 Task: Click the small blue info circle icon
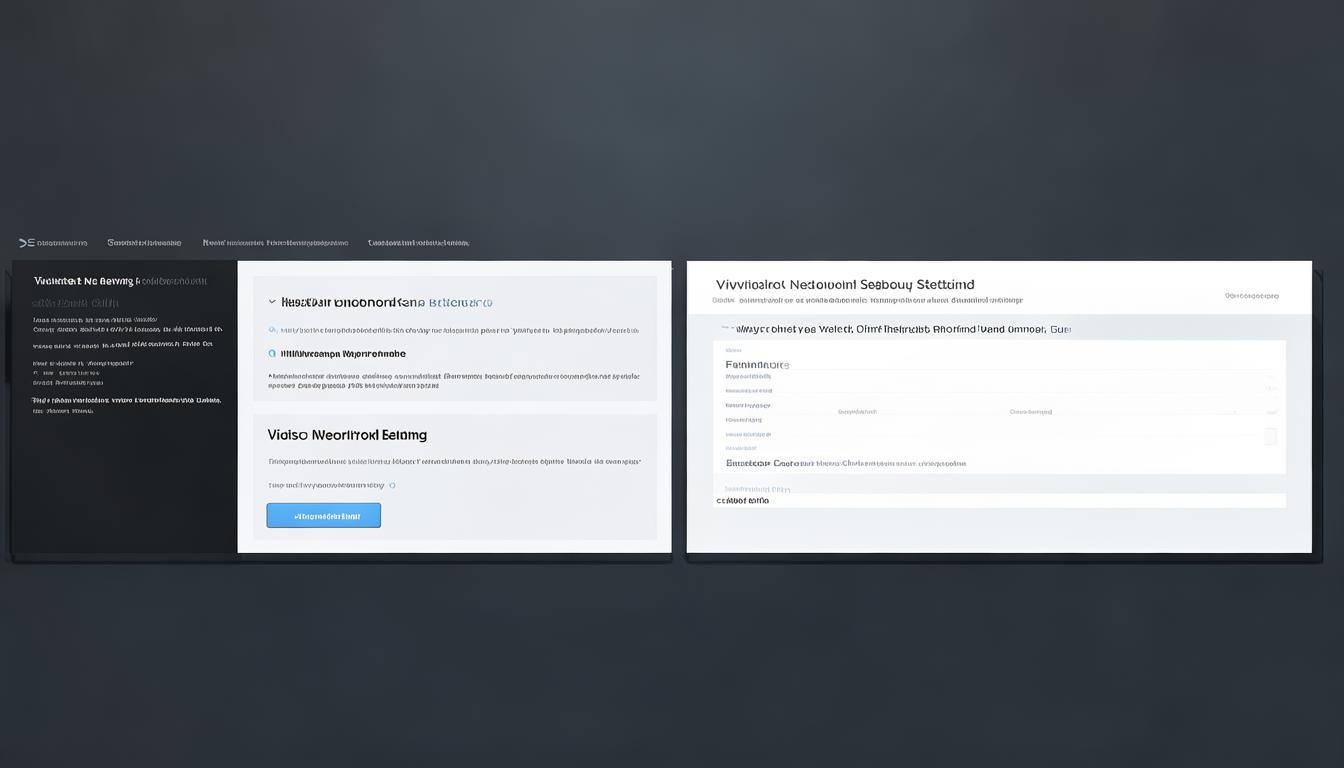[x=272, y=330]
